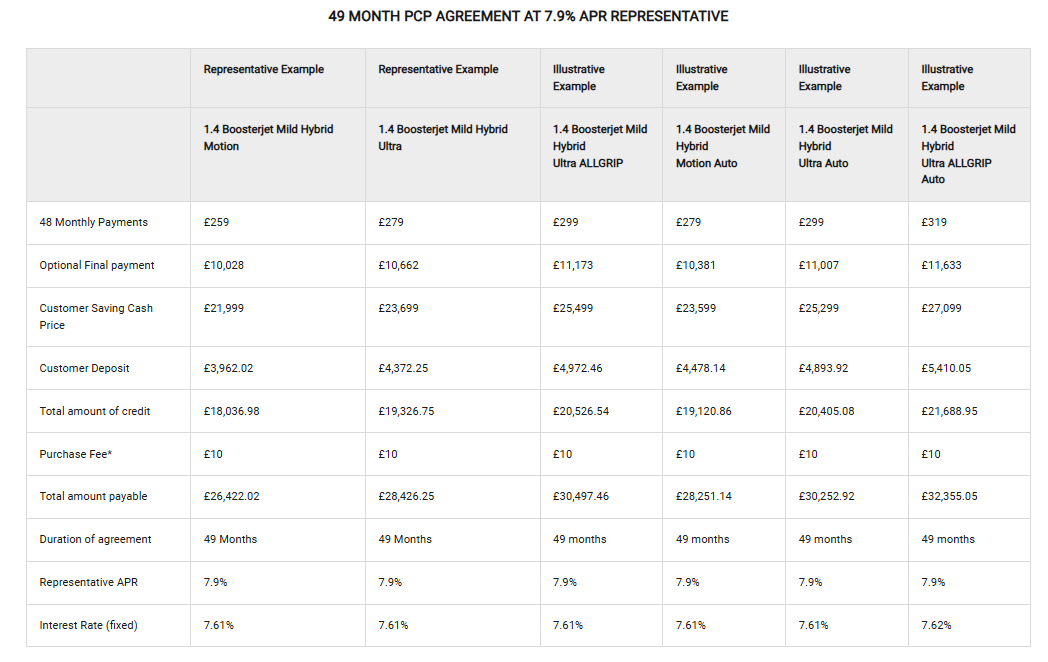Viewport: 1048px width, 662px height.
Task: Click the 48 Monthly Payments row label
Action: pyautogui.click(x=94, y=222)
